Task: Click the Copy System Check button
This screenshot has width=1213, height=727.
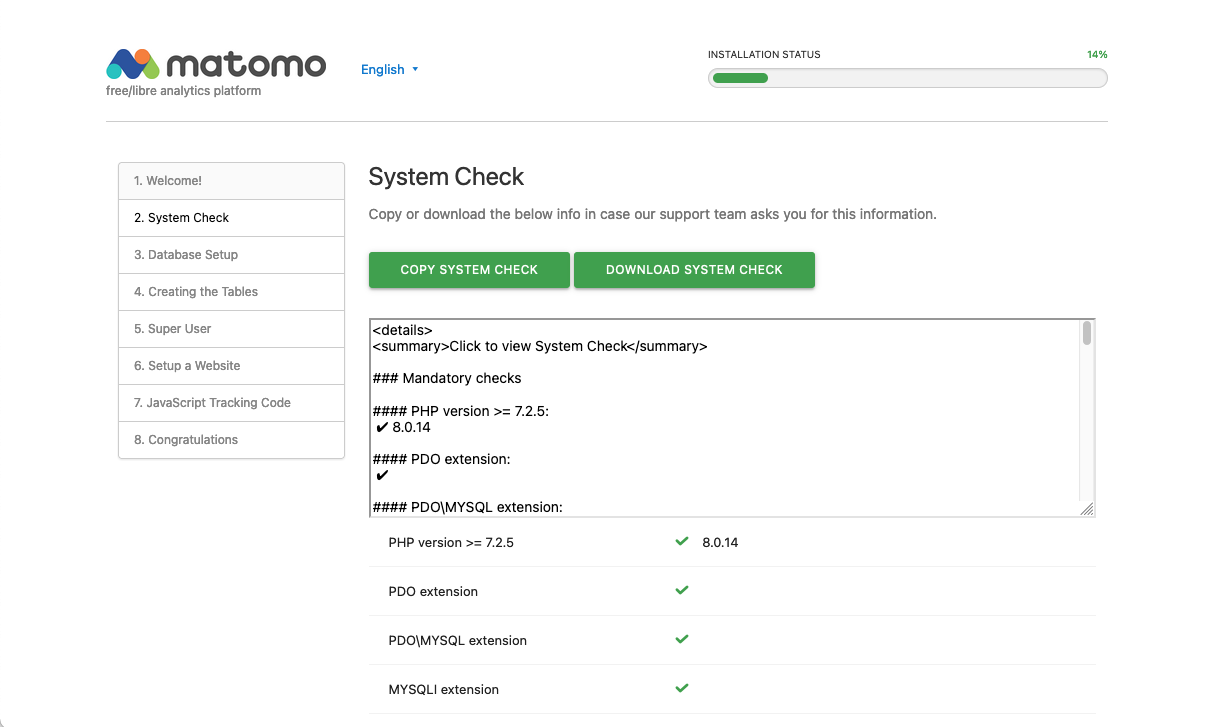Action: [x=469, y=270]
